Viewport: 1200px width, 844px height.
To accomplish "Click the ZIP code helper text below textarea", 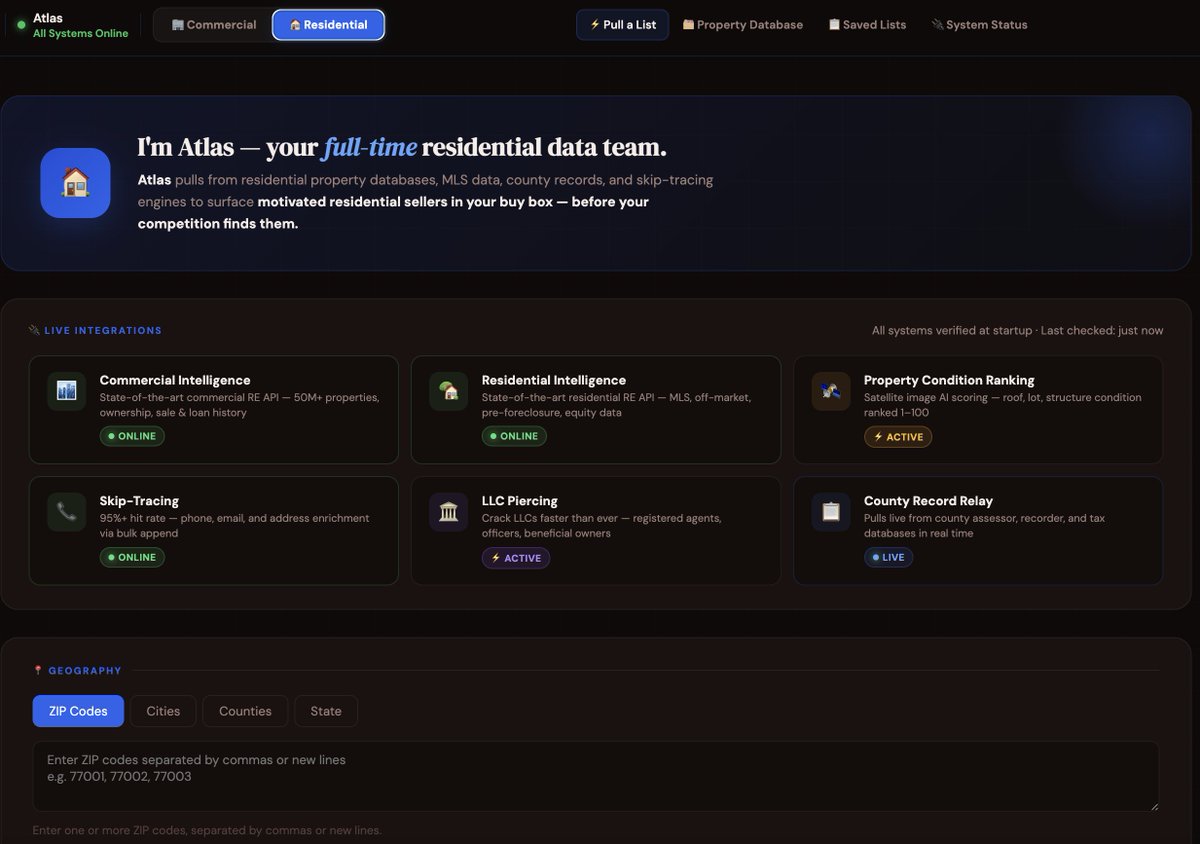I will (207, 830).
